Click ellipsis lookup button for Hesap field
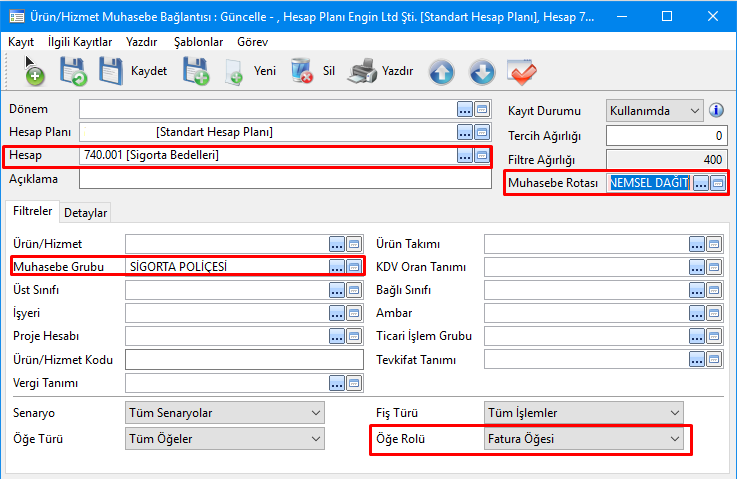 click(464, 155)
